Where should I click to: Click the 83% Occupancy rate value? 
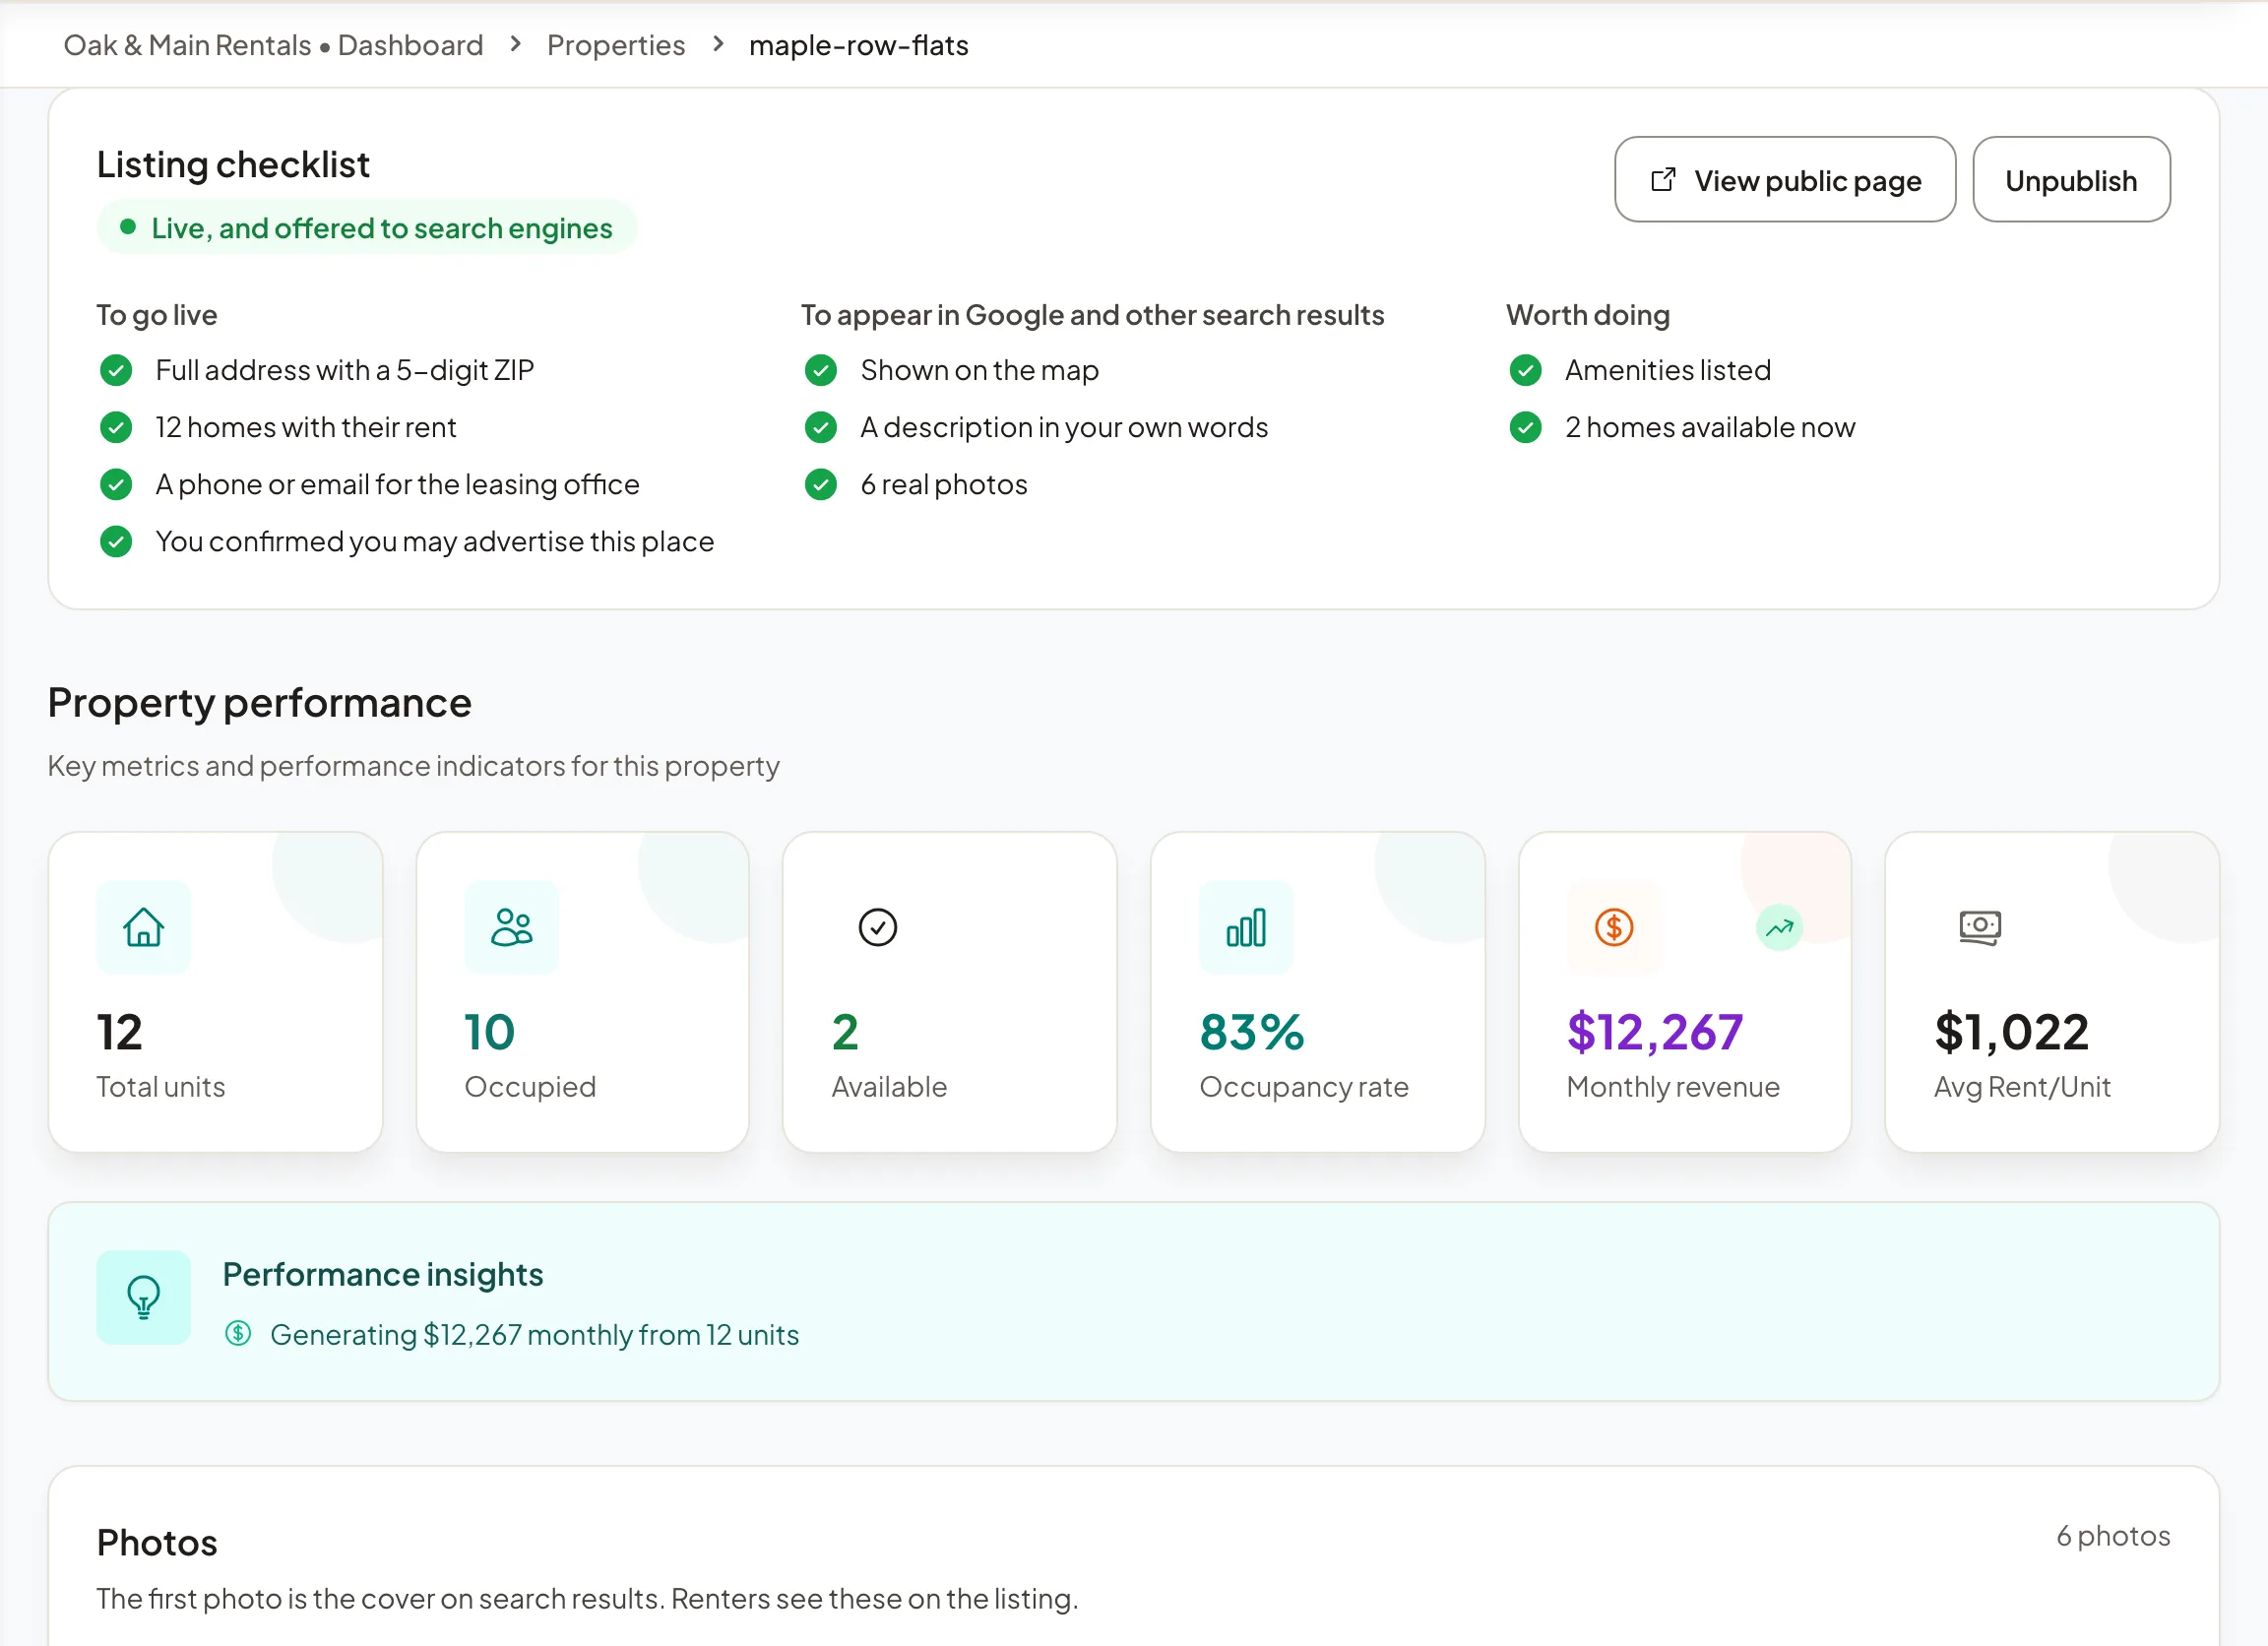(1251, 1031)
